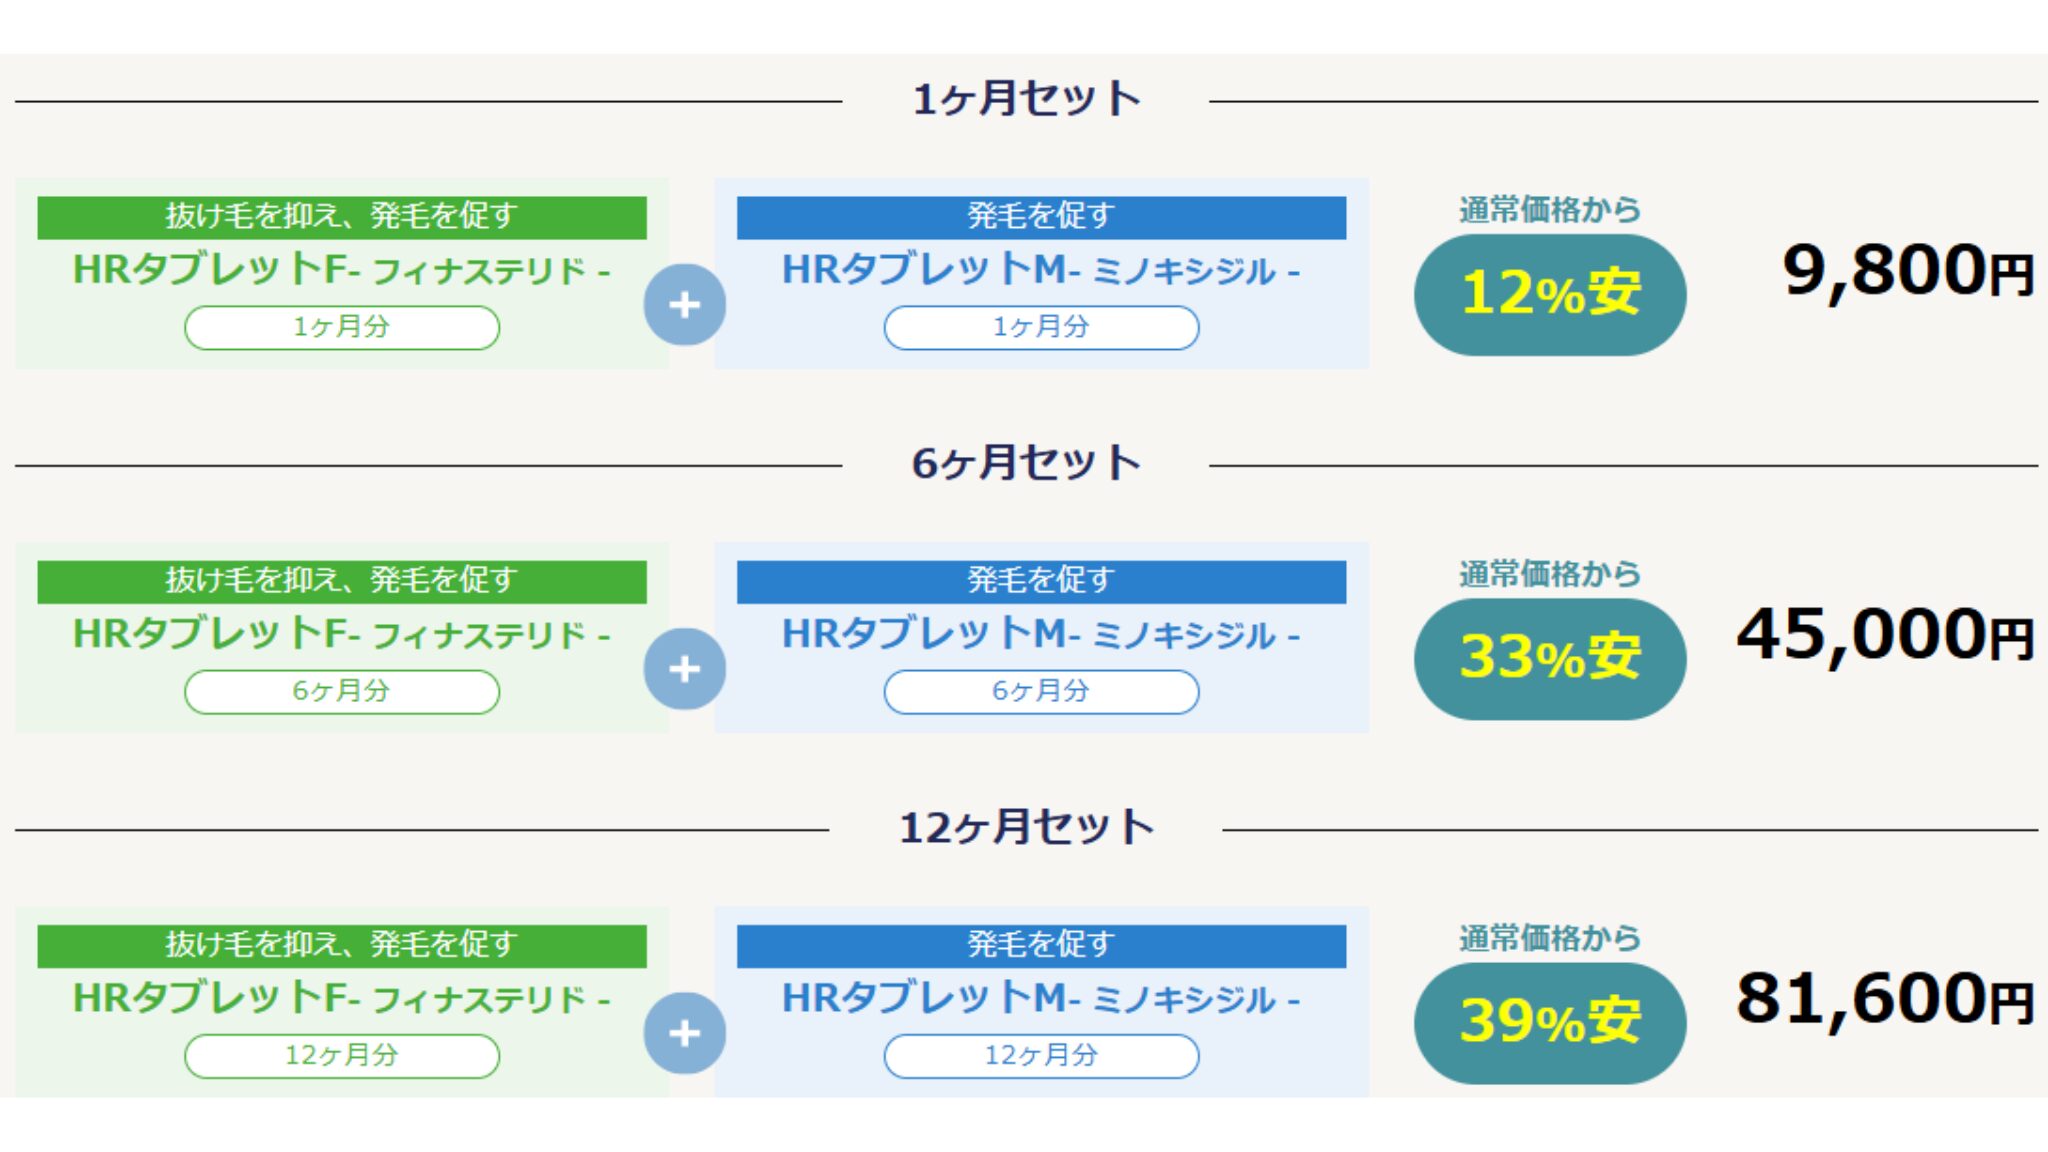The width and height of the screenshot is (2048, 1152).
Task: Select the 6ヶ月分 pill under Finasteride
Action: pyautogui.click(x=341, y=691)
